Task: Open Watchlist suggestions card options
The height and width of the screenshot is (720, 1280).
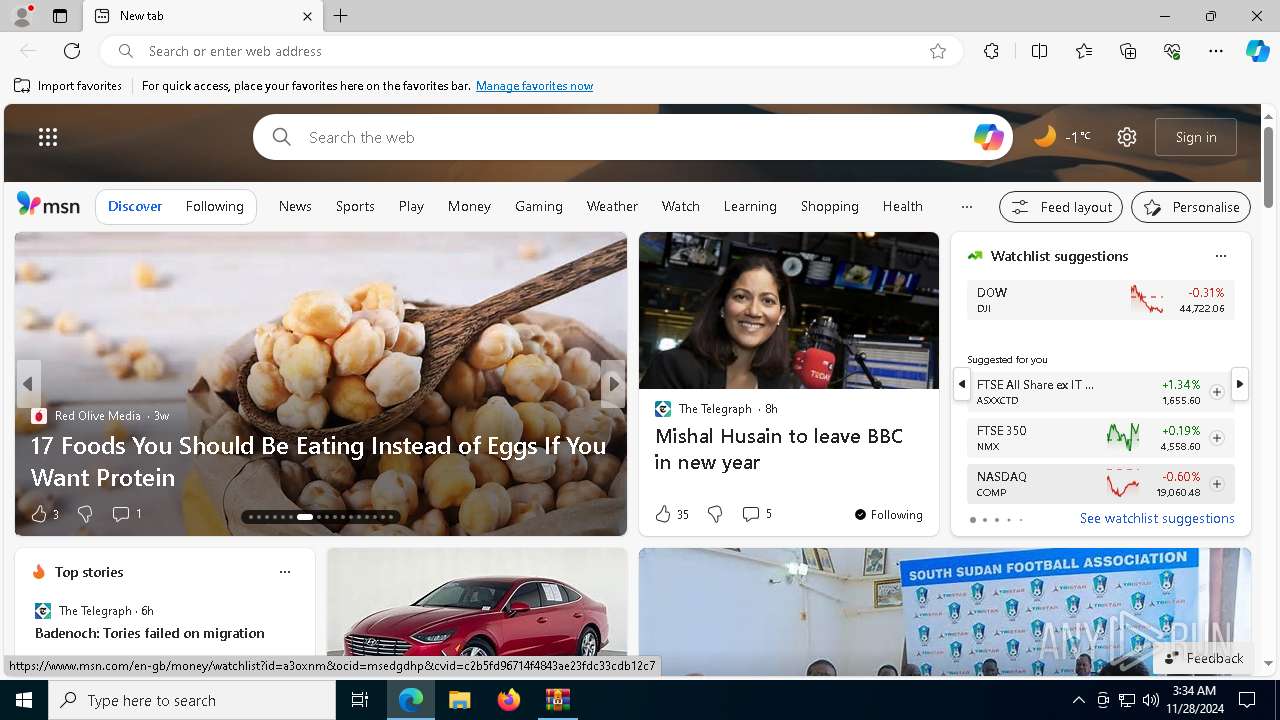Action: (1220, 256)
